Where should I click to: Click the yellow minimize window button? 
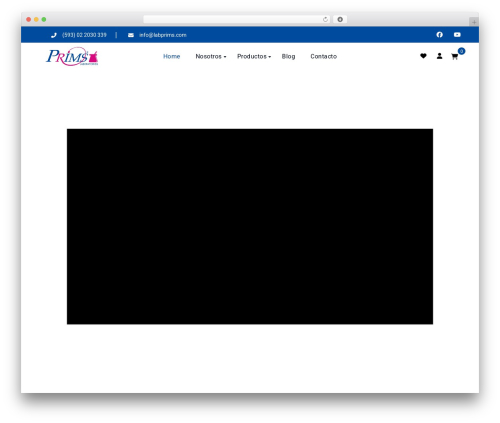(x=36, y=19)
